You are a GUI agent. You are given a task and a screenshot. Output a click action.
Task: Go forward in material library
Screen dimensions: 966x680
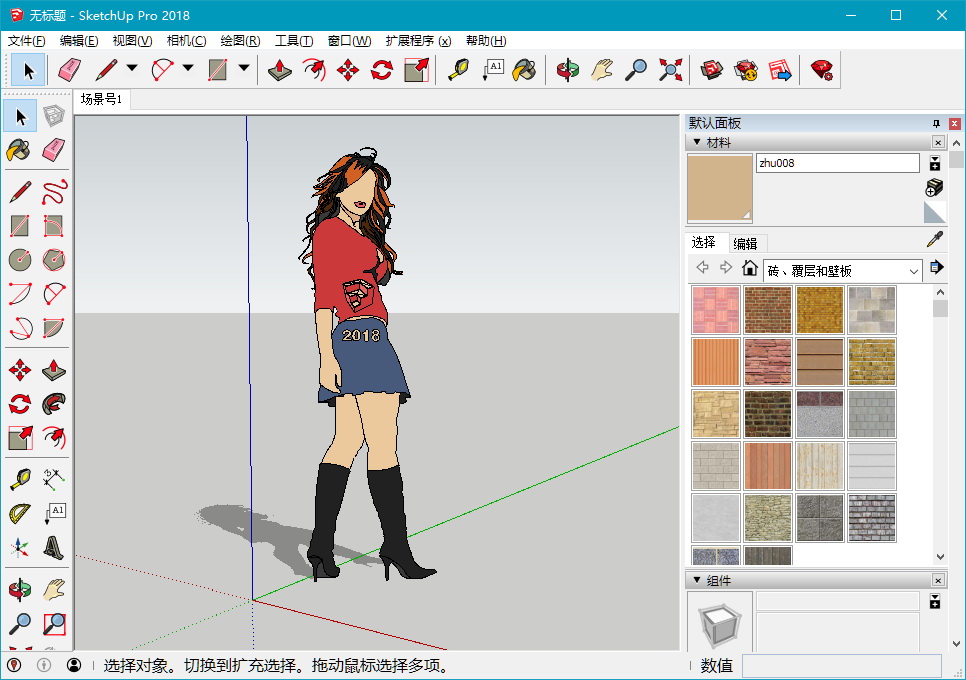(726, 267)
